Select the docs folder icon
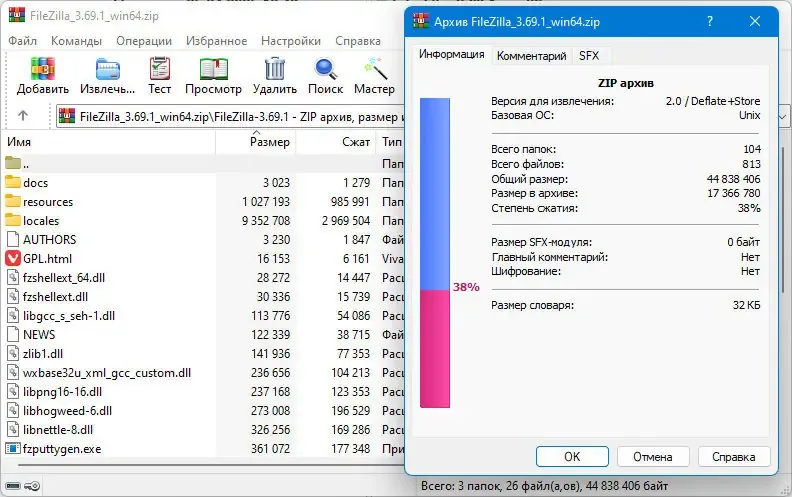Screen dimensions: 792x497 (x=13, y=182)
